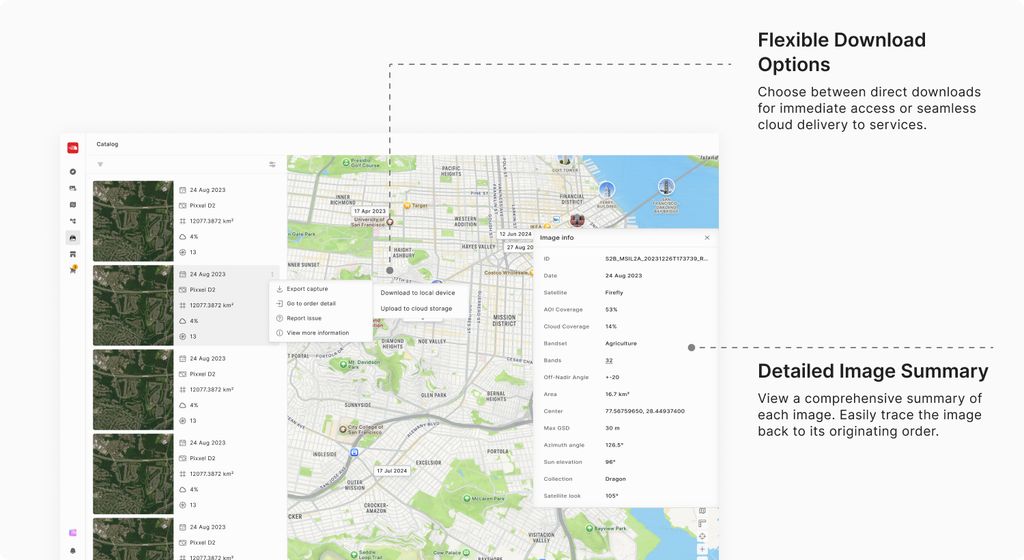The width and height of the screenshot is (1024, 560).
Task: Choose Report issue from the context menu
Action: tap(321, 319)
